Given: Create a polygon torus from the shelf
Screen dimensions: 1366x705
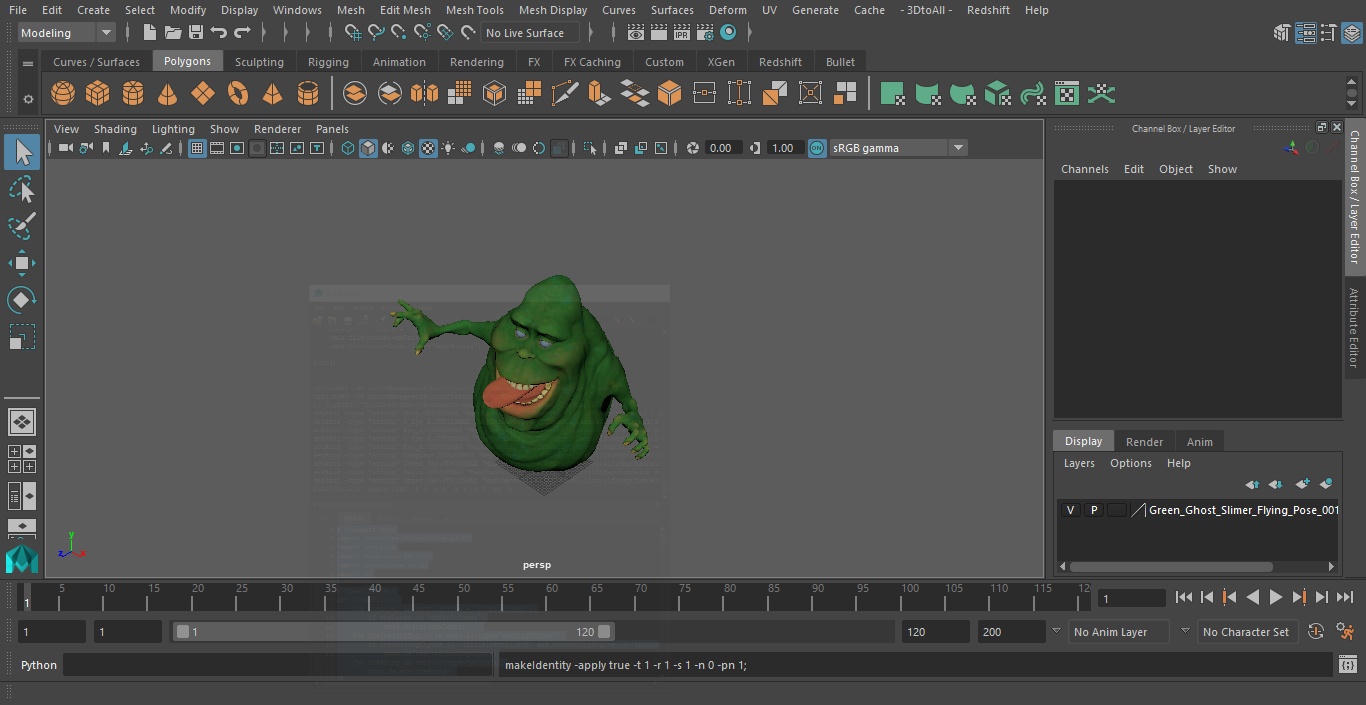Looking at the screenshot, I should pyautogui.click(x=238, y=94).
